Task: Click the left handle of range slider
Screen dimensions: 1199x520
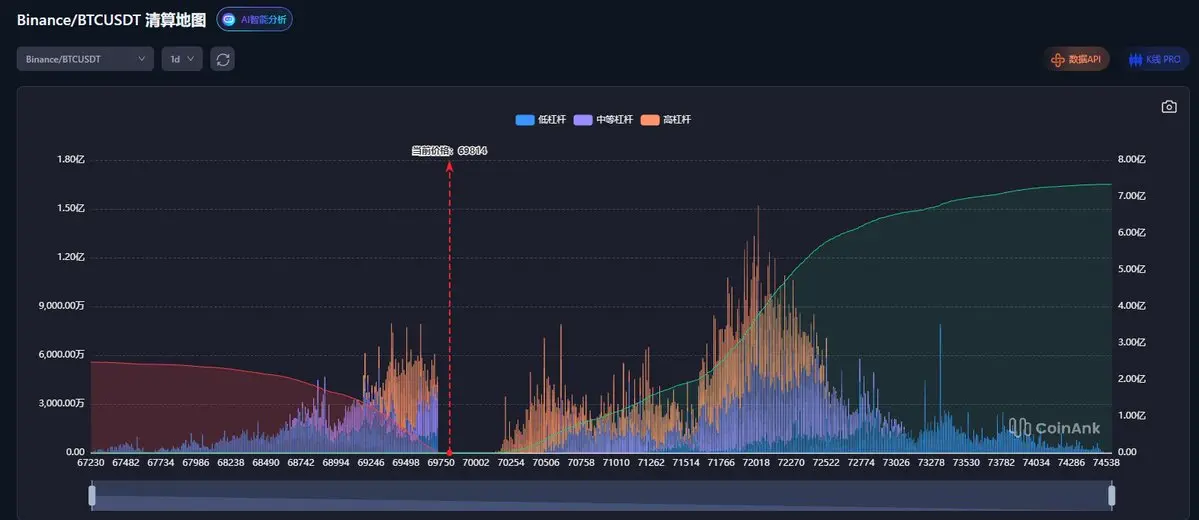Action: (92, 496)
